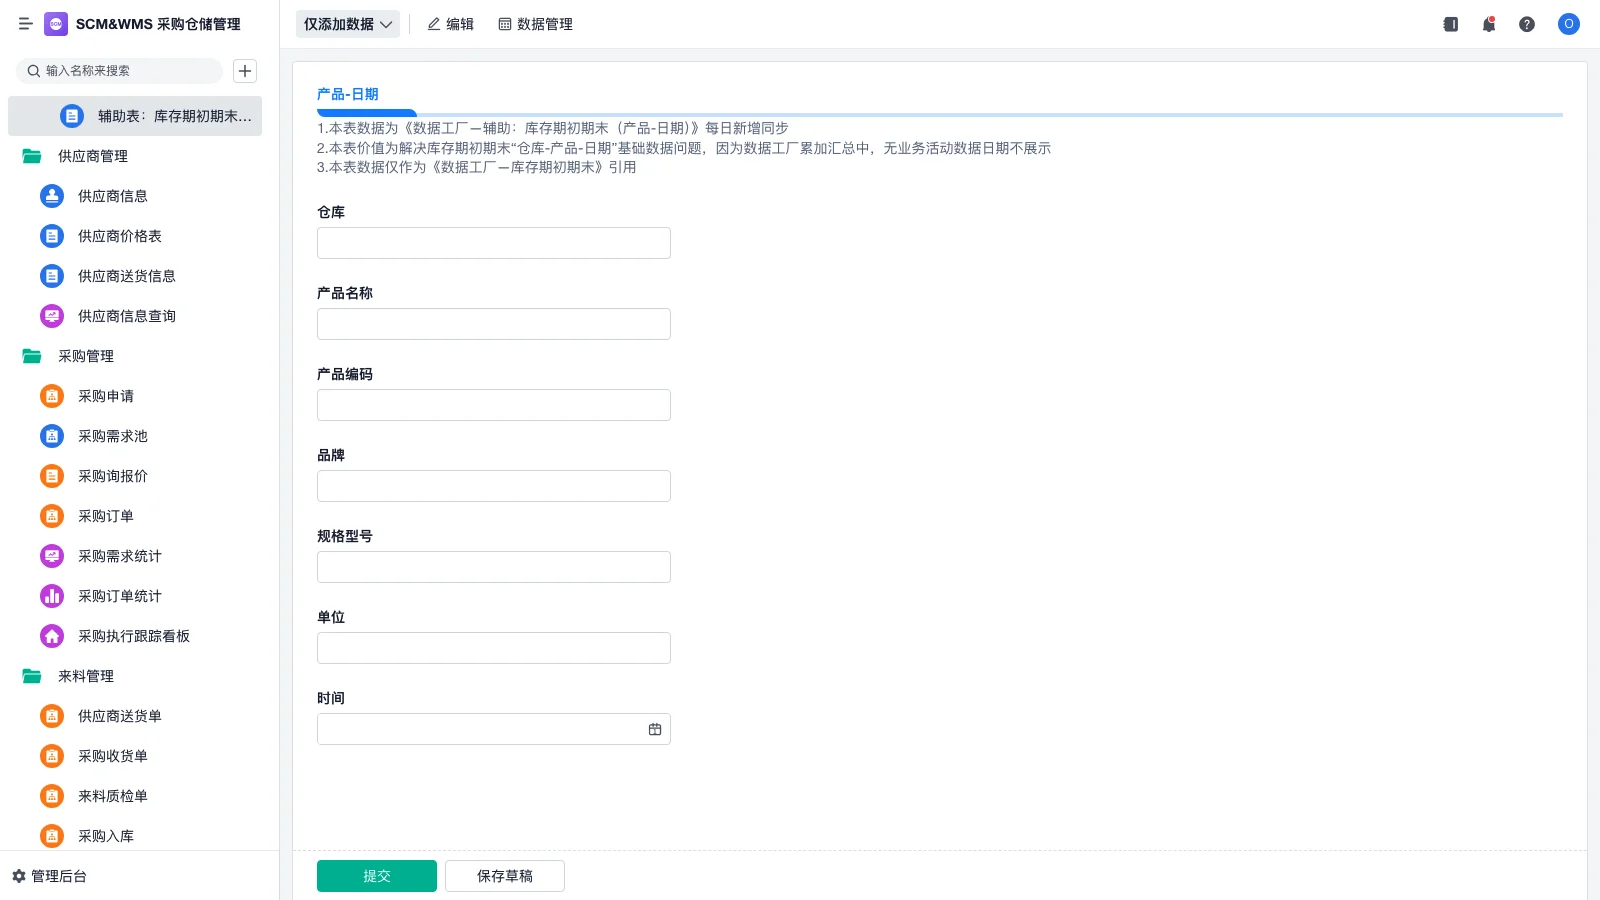This screenshot has width=1600, height=900.
Task: Collapse the sidebar with hamburger icon
Action: tap(26, 24)
